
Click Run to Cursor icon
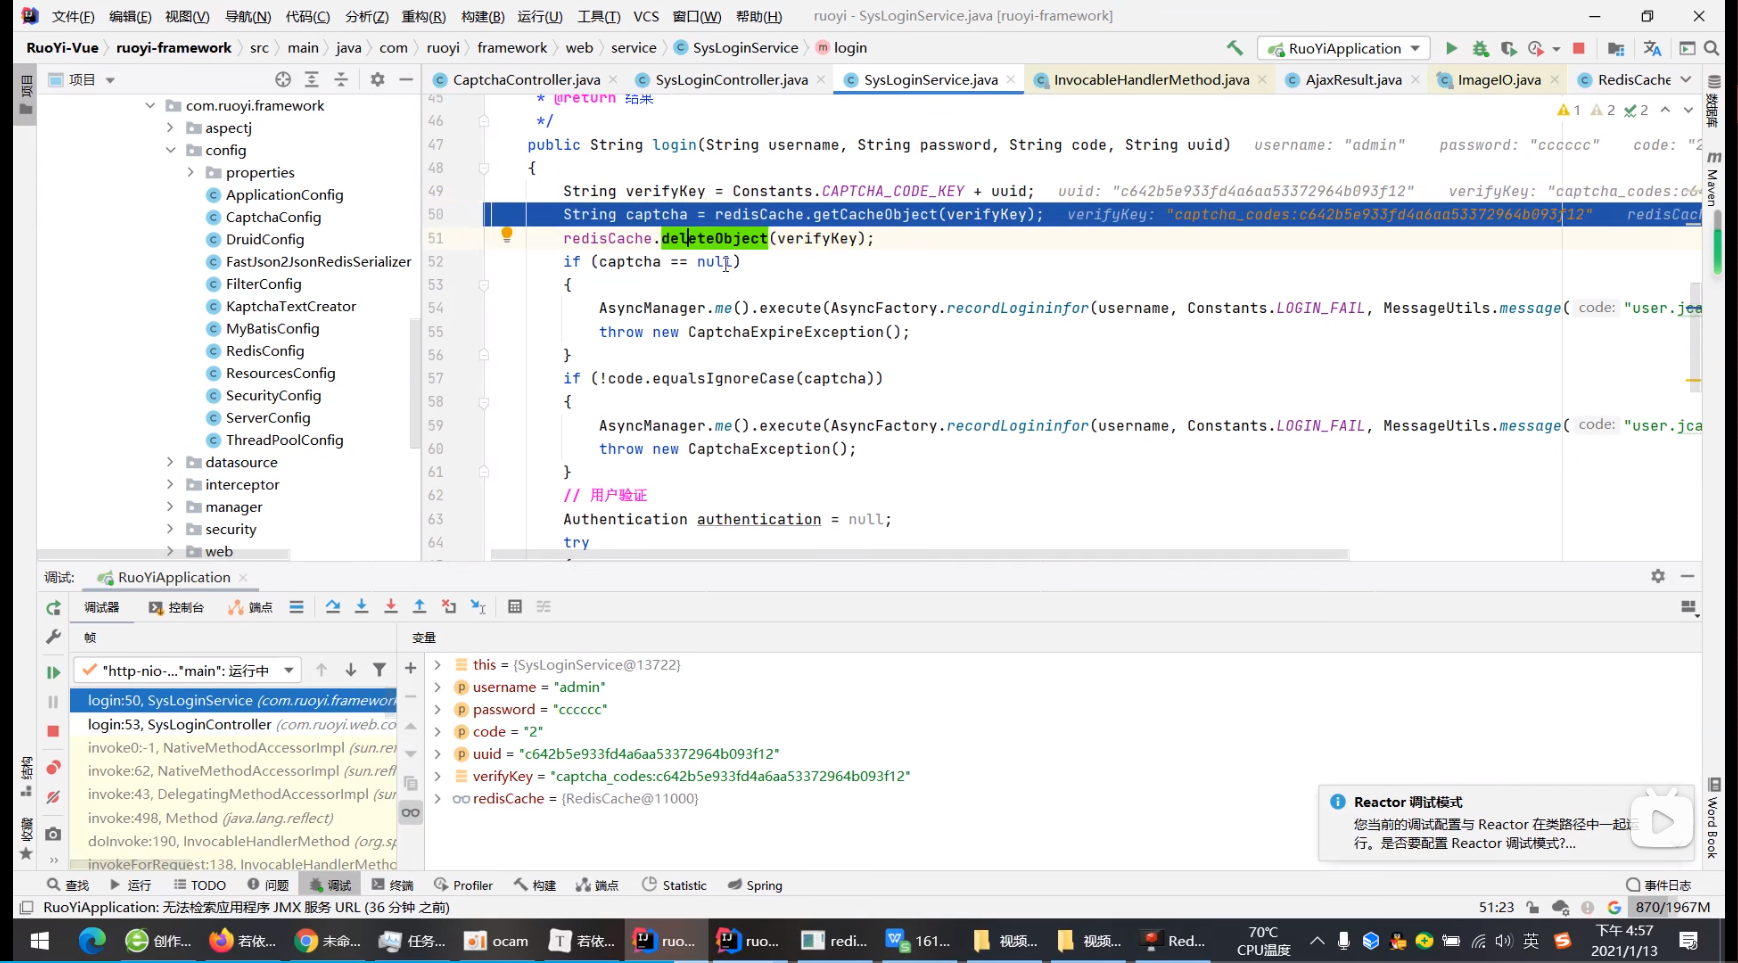coord(478,607)
